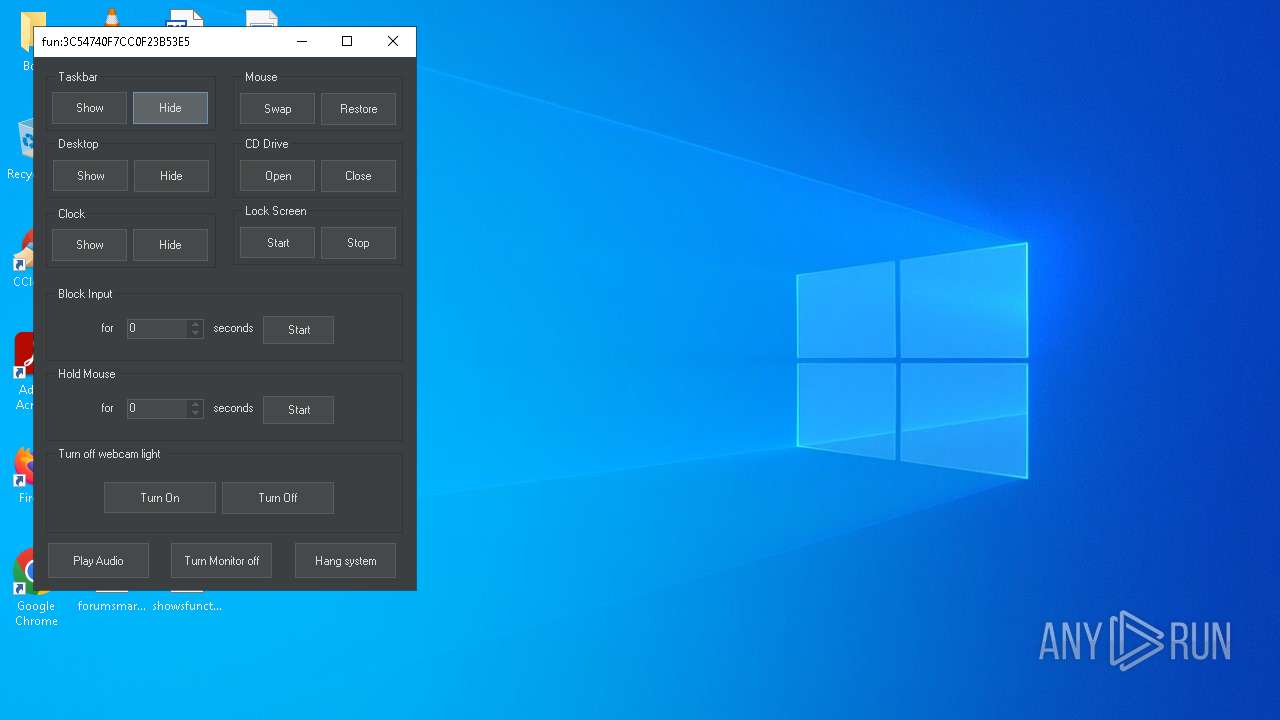Select the Adobe Acrobat desktop icon
The image size is (1280, 720).
click(x=22, y=372)
